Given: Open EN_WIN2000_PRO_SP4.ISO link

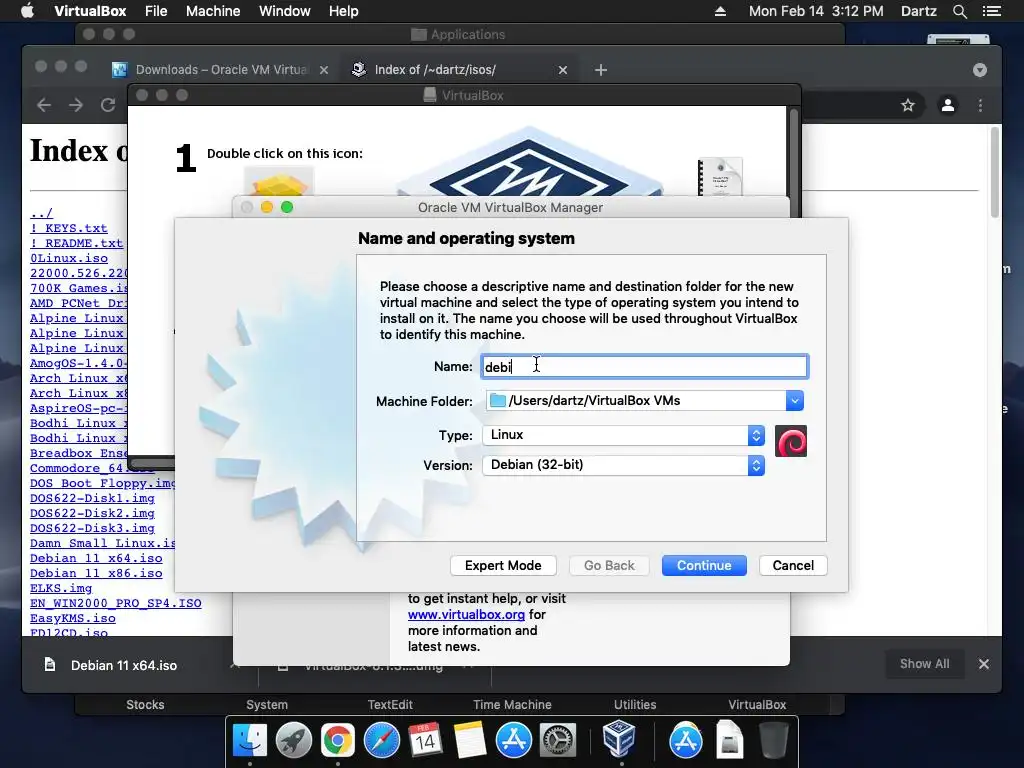Looking at the screenshot, I should [116, 603].
